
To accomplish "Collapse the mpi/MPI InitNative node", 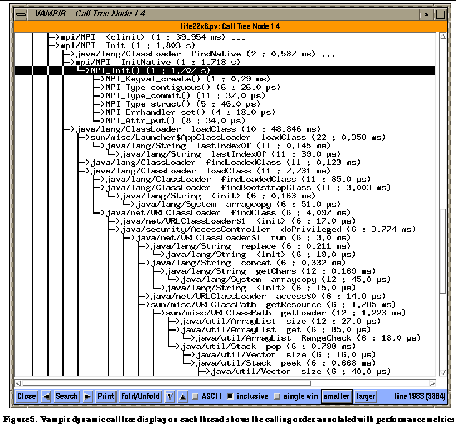I will pyautogui.click(x=70, y=62).
